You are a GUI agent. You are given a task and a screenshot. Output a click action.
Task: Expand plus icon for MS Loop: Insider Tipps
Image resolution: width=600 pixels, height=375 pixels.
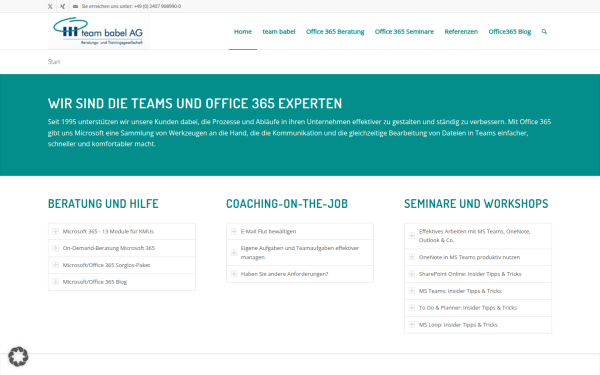point(412,325)
